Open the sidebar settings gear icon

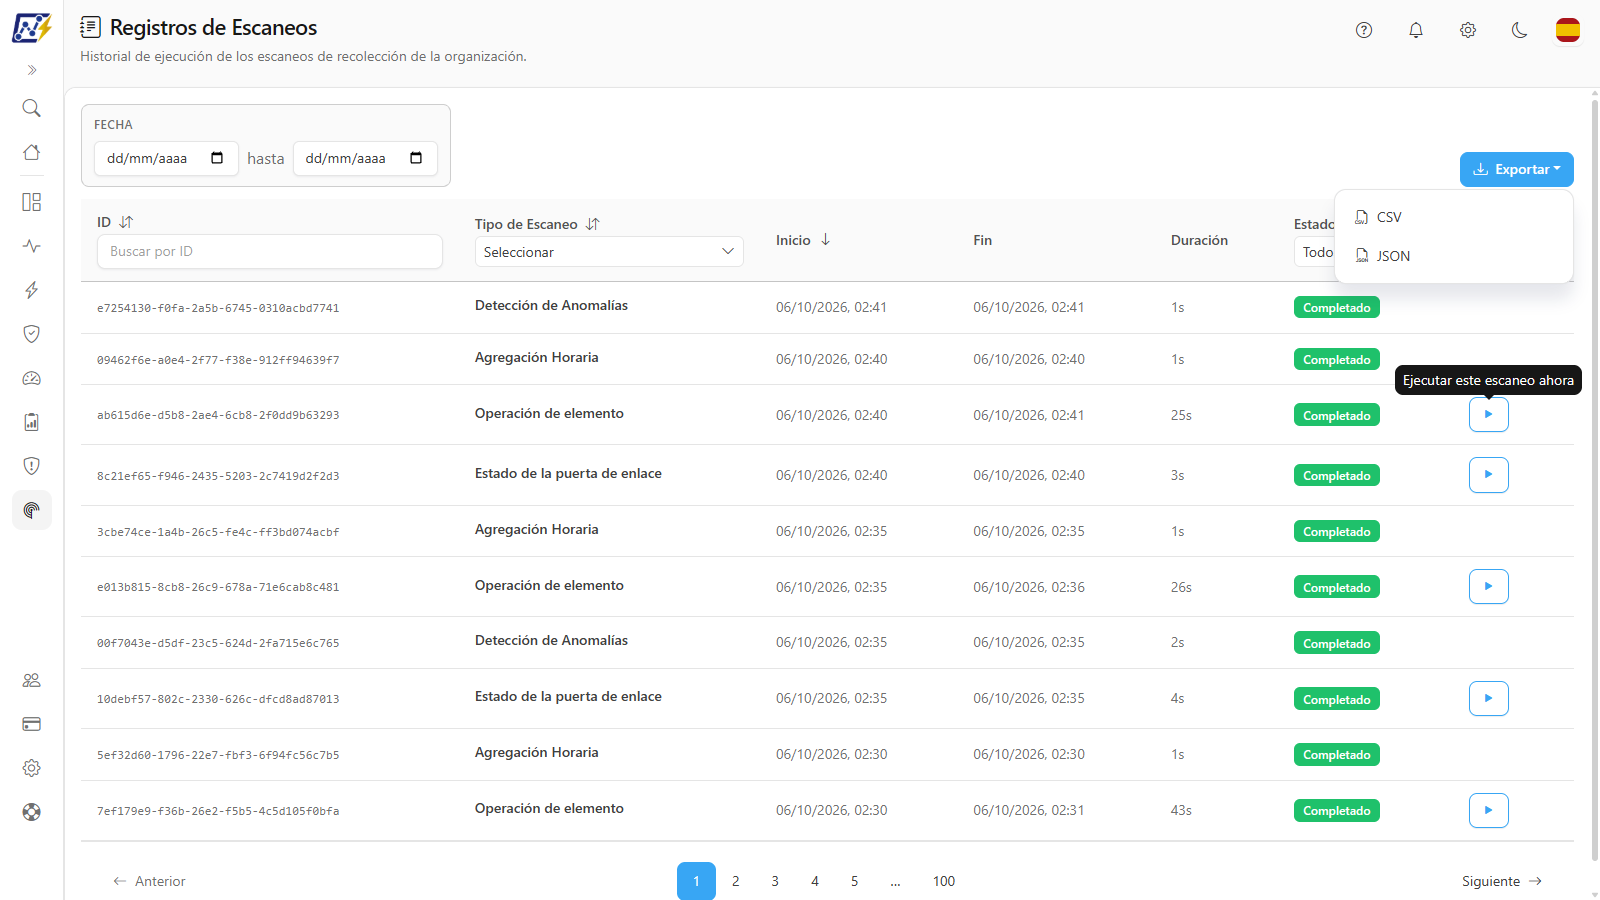point(32,768)
